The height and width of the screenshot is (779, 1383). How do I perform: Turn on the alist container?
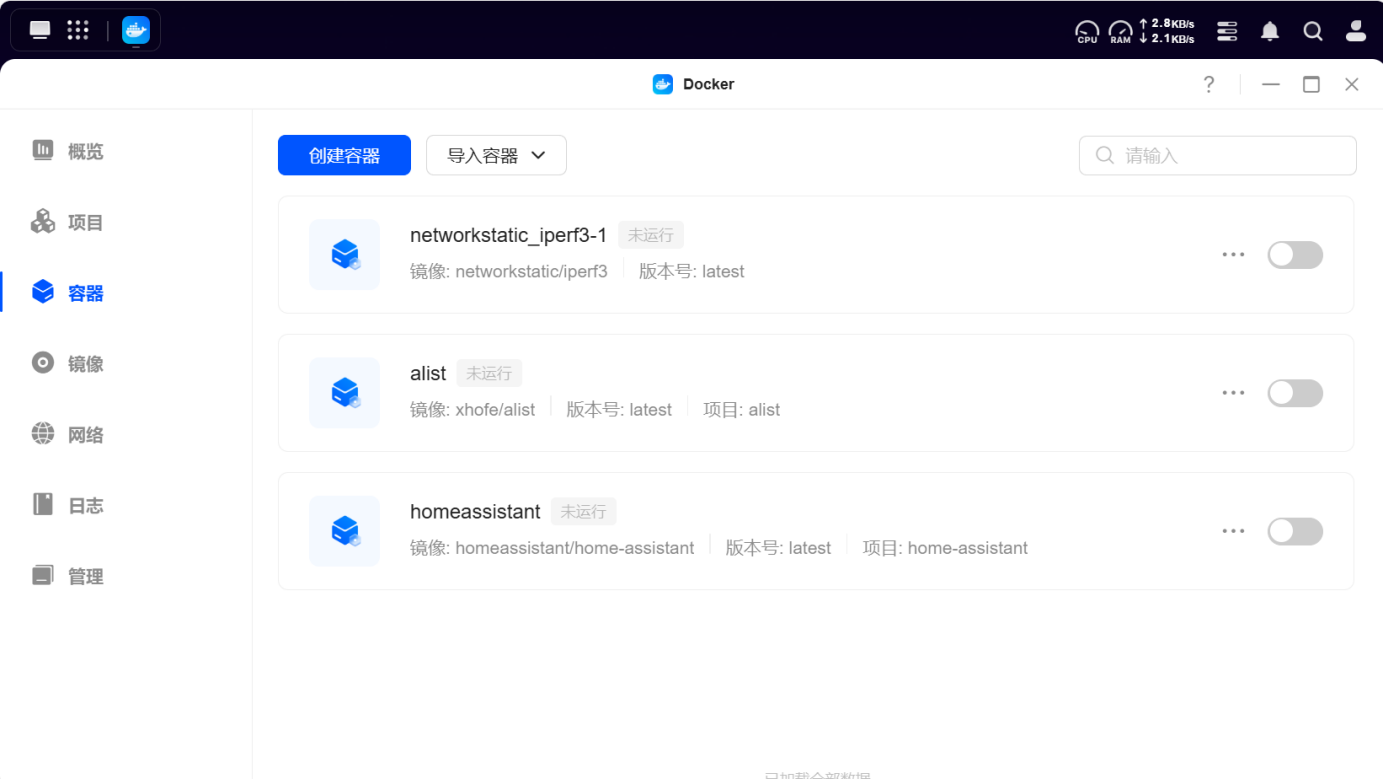tap(1295, 393)
